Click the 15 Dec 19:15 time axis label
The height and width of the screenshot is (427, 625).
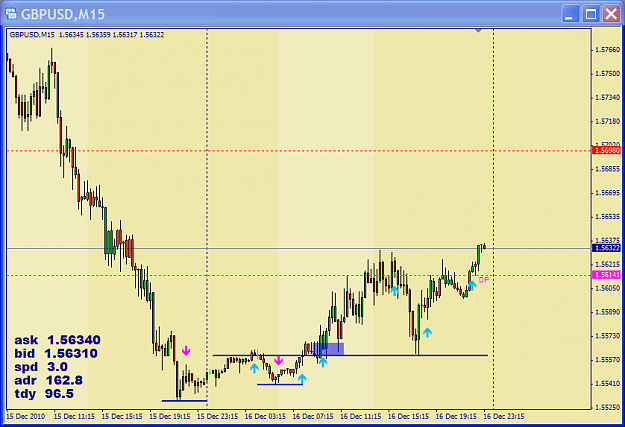(x=170, y=416)
